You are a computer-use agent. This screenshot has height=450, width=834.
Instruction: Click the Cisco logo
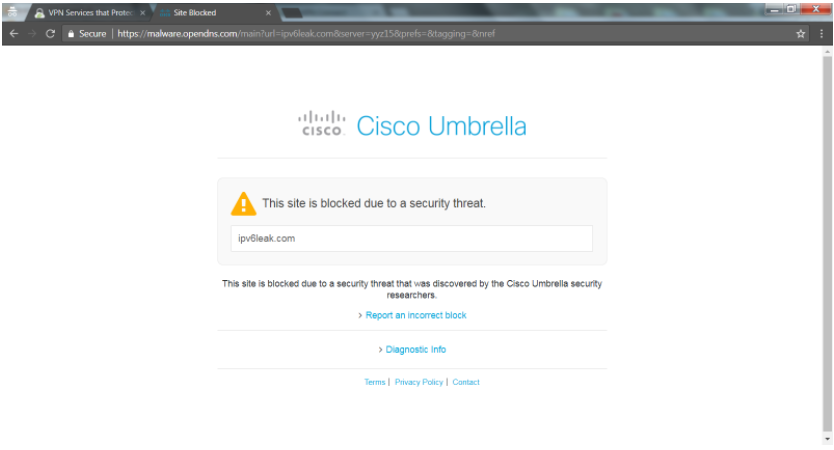321,123
